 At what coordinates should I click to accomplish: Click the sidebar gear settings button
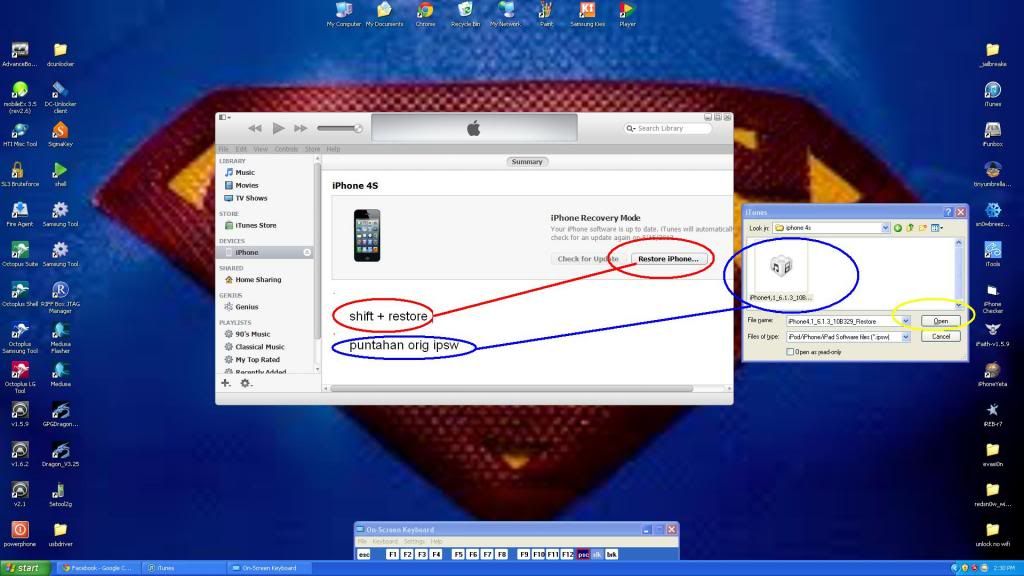pos(246,383)
